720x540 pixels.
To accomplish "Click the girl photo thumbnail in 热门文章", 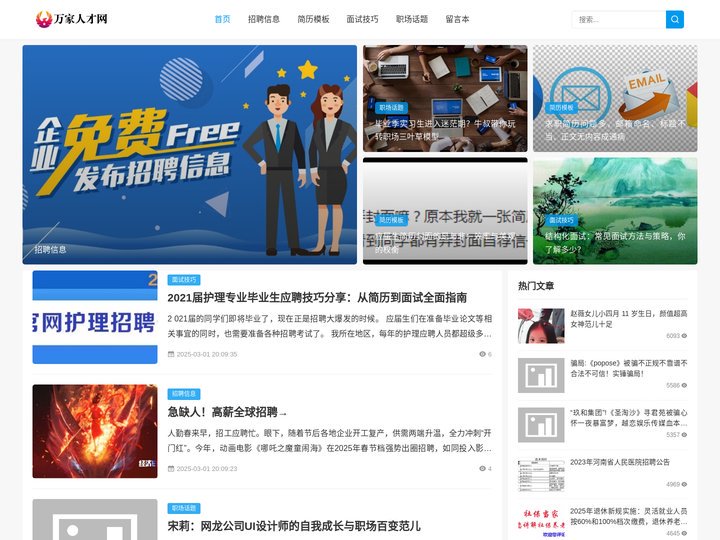I will (x=541, y=326).
